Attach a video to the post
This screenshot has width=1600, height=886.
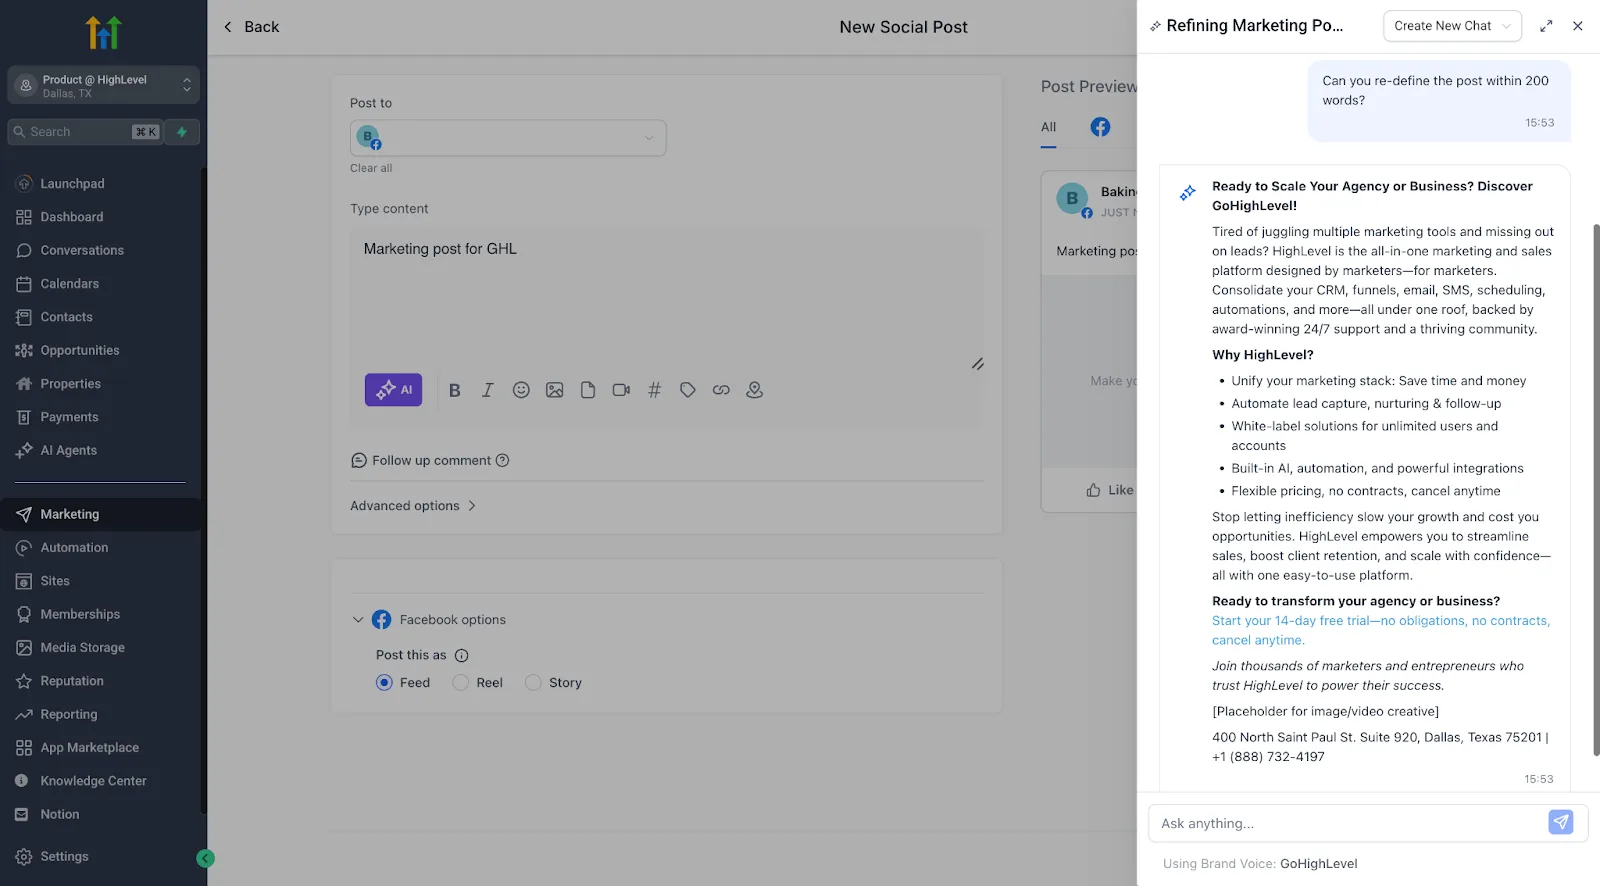[621, 390]
